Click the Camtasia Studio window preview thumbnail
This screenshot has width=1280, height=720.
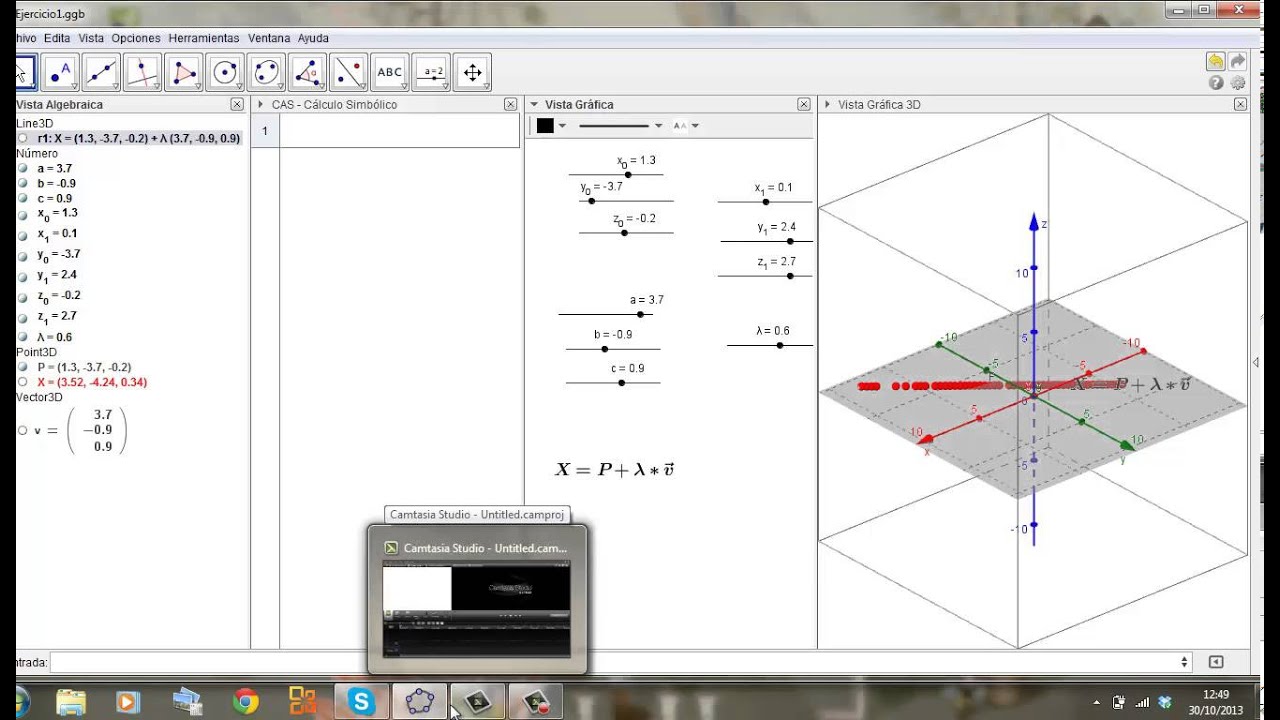[x=477, y=608]
